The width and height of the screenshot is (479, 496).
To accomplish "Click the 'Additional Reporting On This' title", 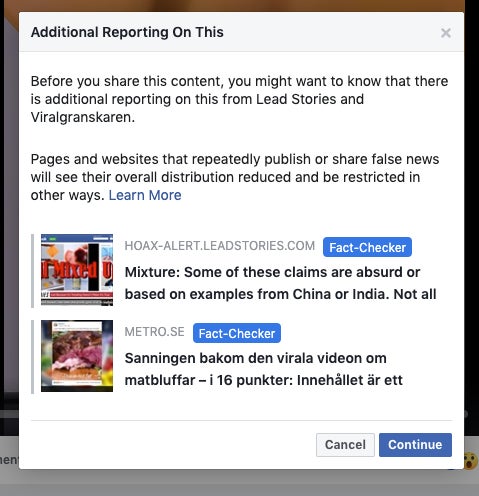I will click(127, 32).
